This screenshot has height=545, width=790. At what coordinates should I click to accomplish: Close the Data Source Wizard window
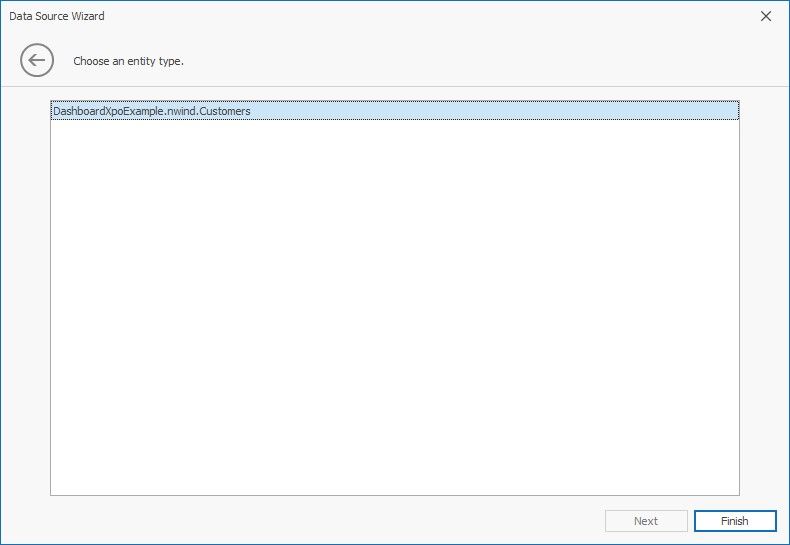tap(766, 16)
